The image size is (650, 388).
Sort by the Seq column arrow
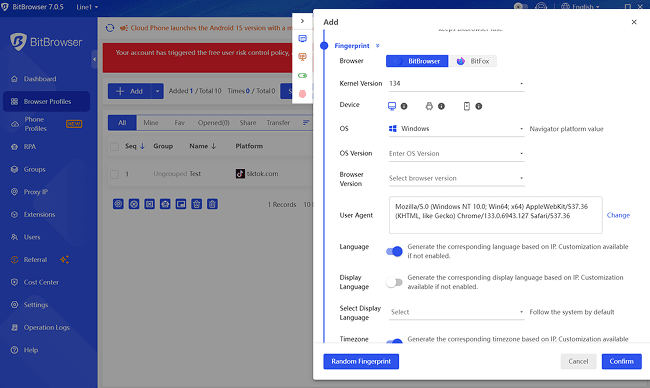pyautogui.click(x=142, y=146)
